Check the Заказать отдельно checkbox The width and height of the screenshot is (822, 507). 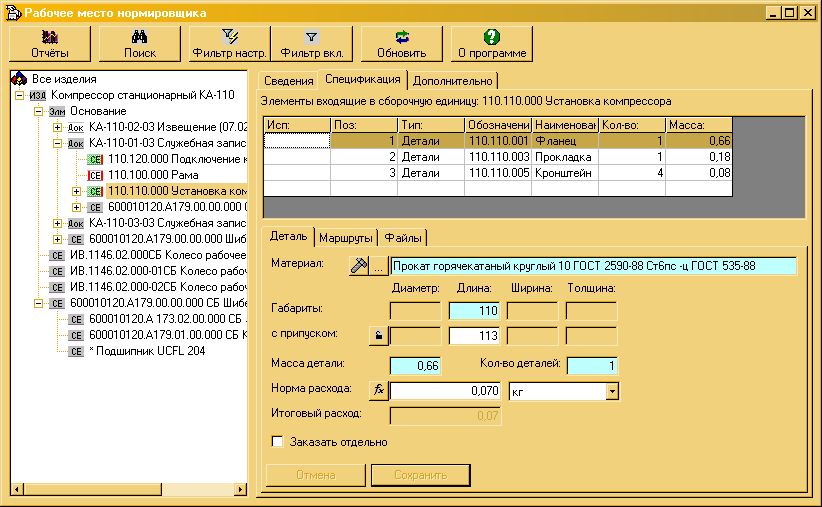coord(278,441)
